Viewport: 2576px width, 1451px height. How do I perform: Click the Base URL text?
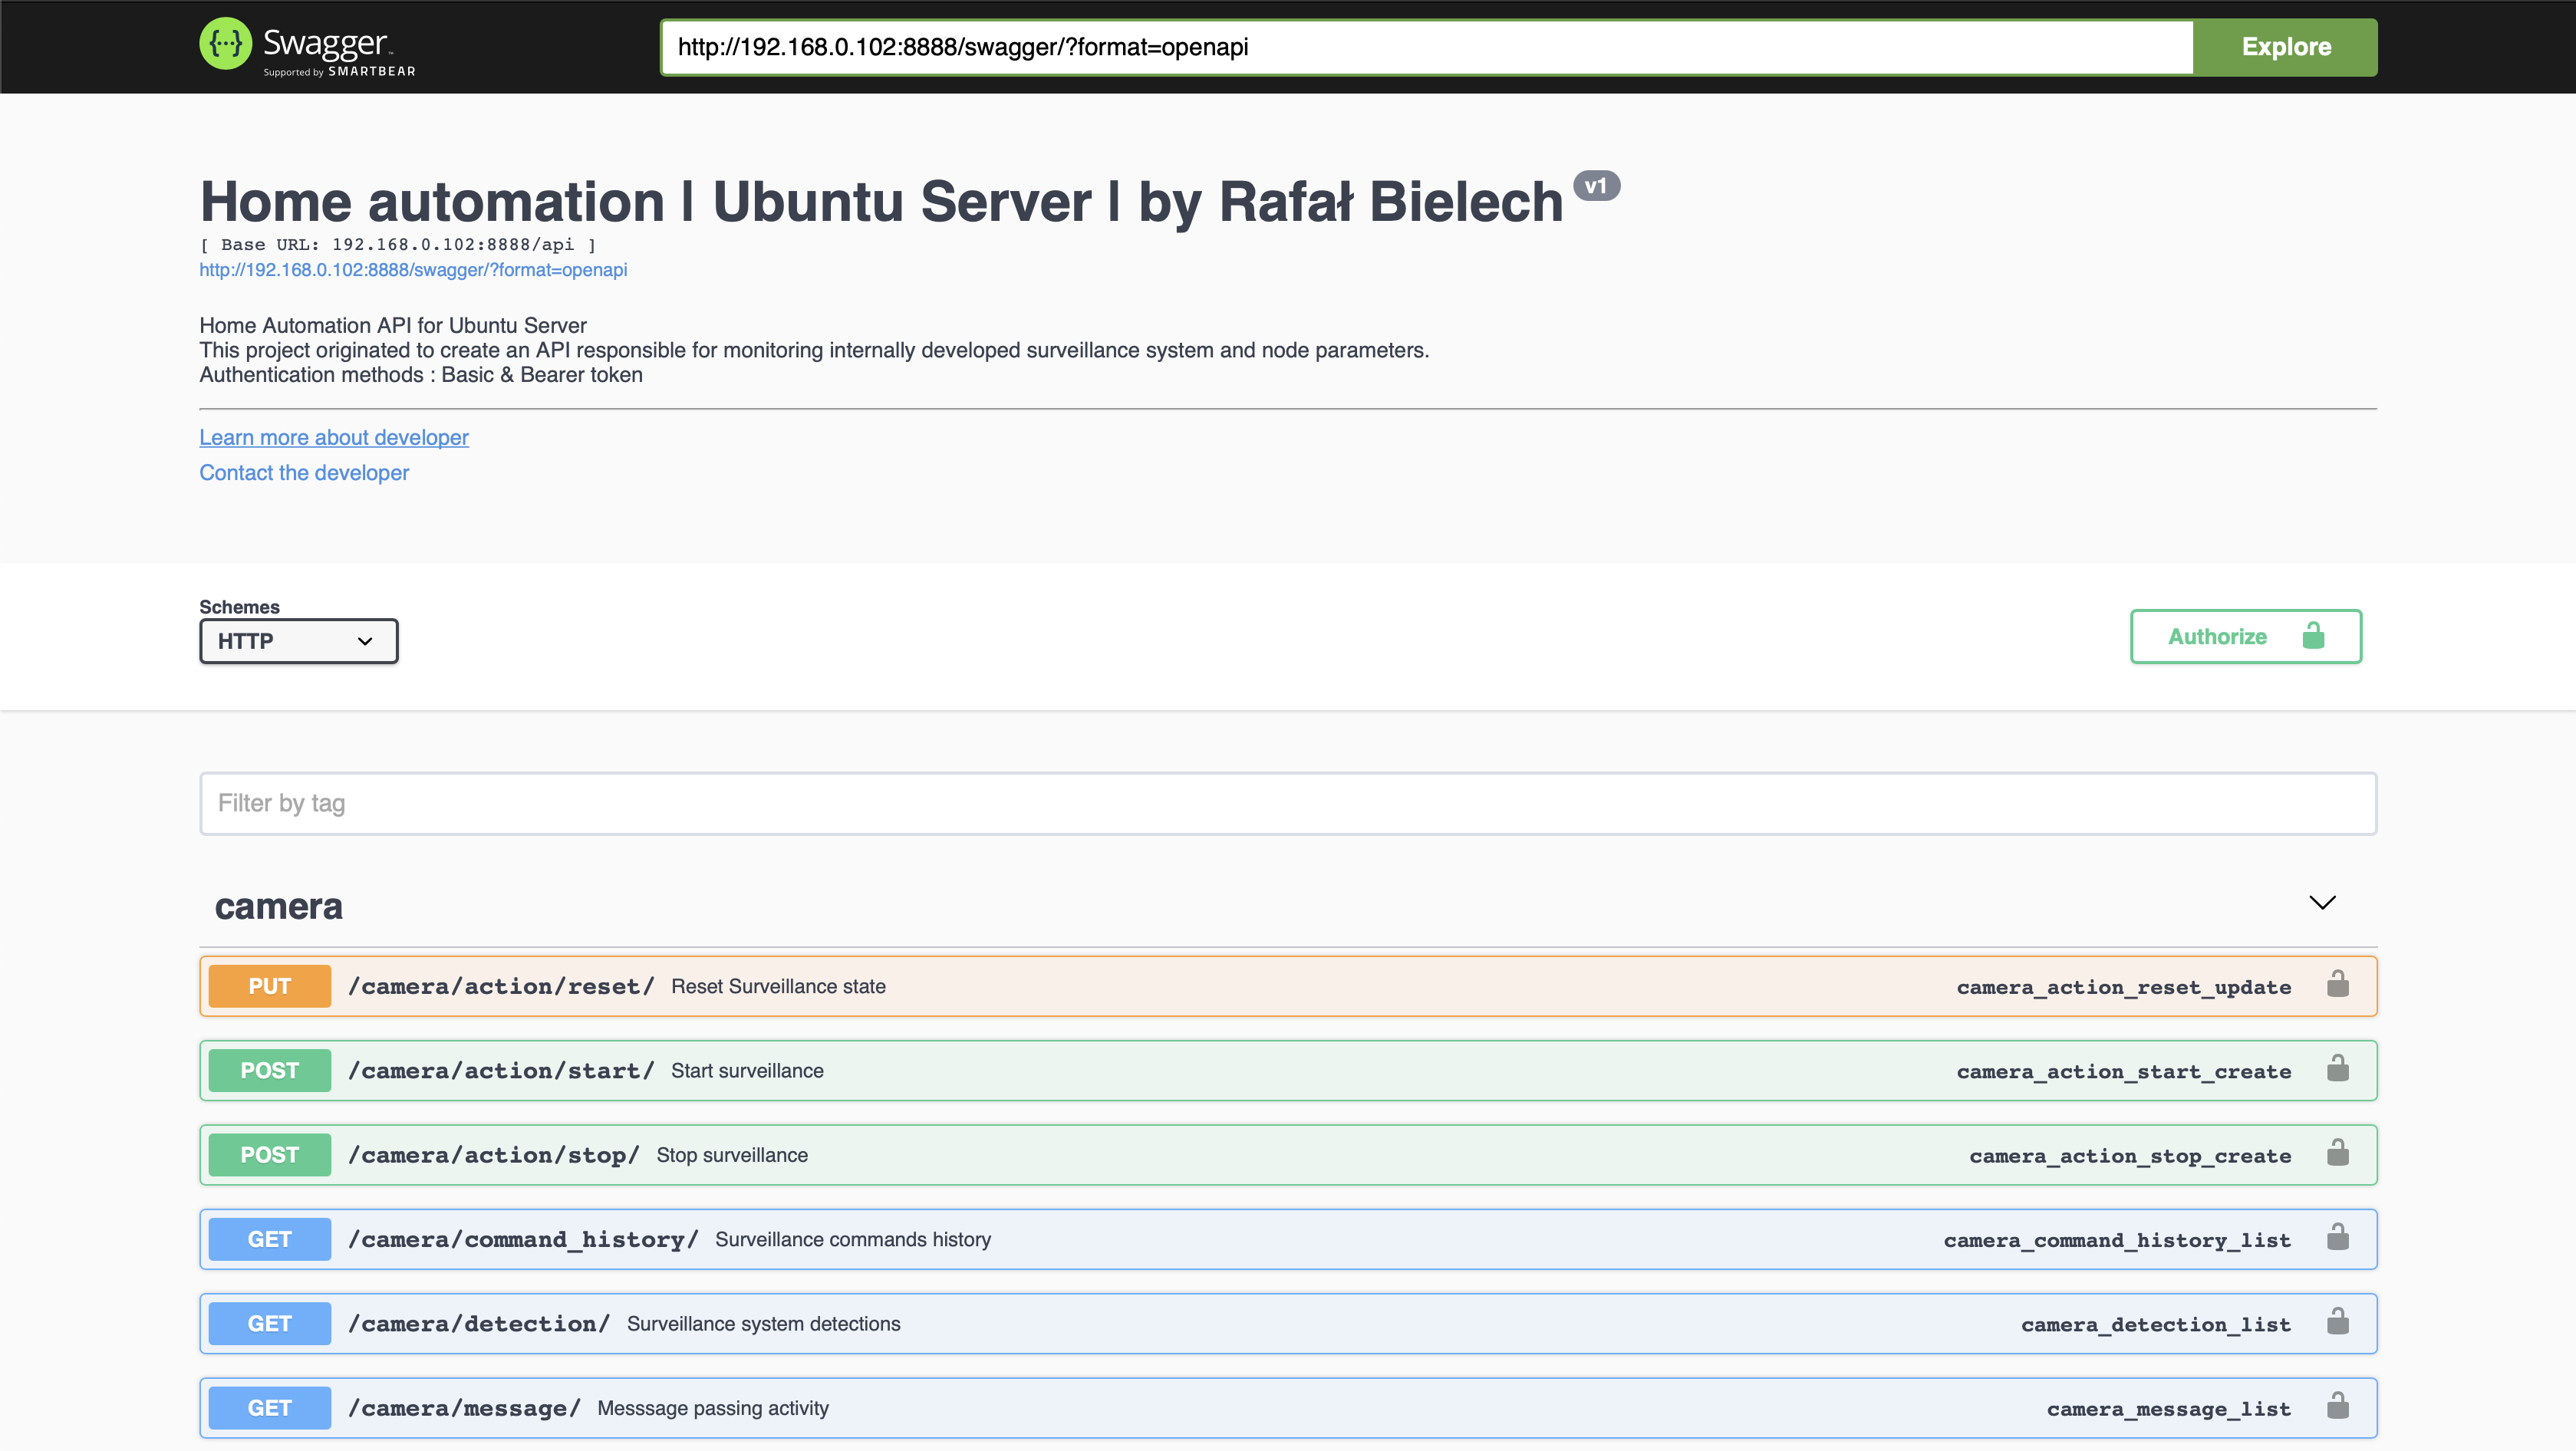(x=398, y=244)
